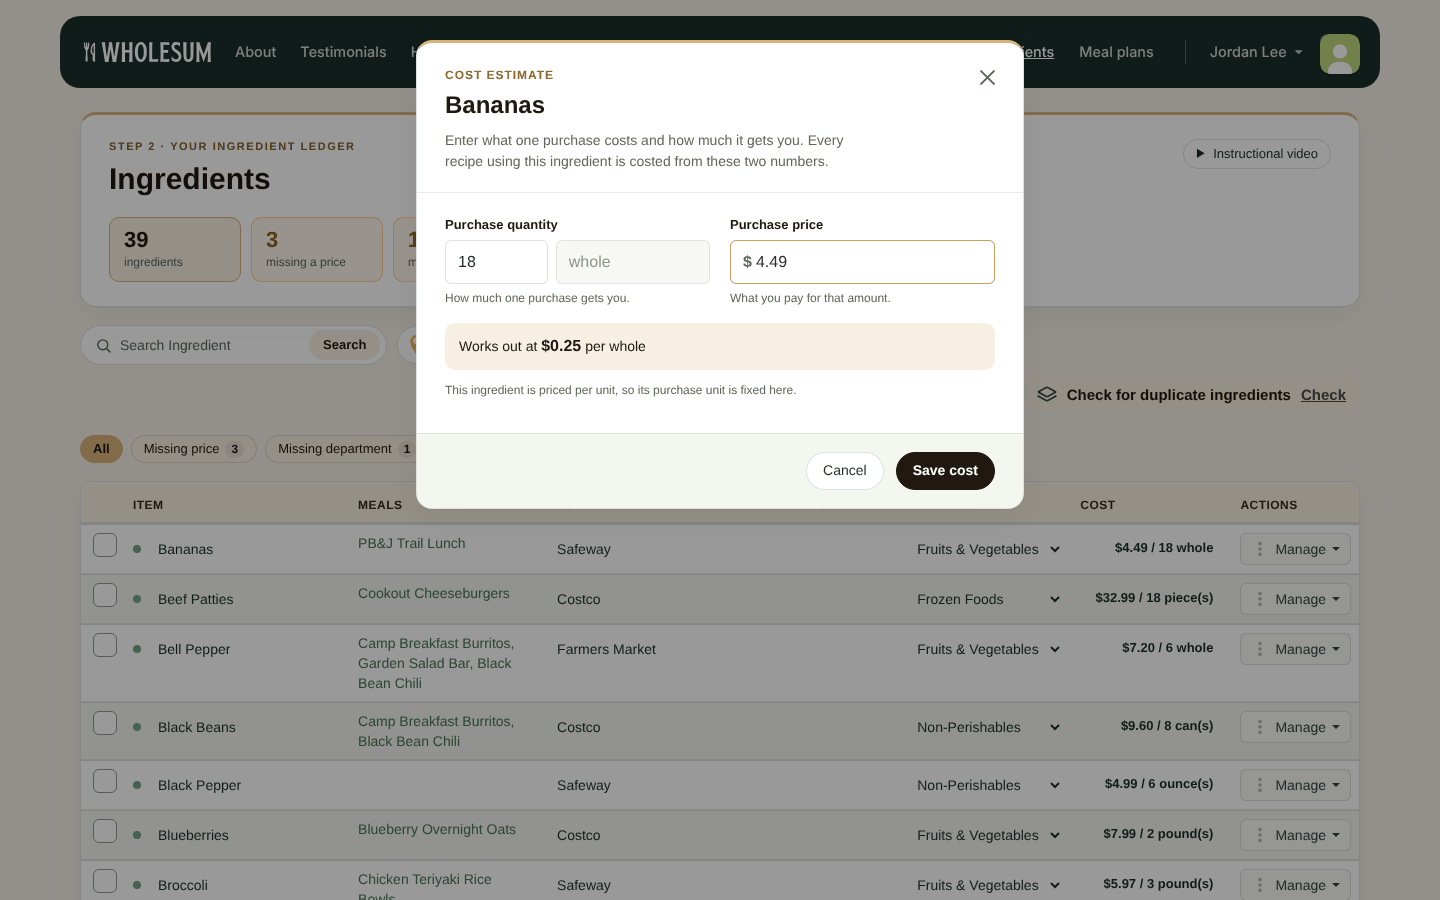This screenshot has height=900, width=1440.
Task: Check the Bell Pepper row checkbox
Action: [105, 645]
